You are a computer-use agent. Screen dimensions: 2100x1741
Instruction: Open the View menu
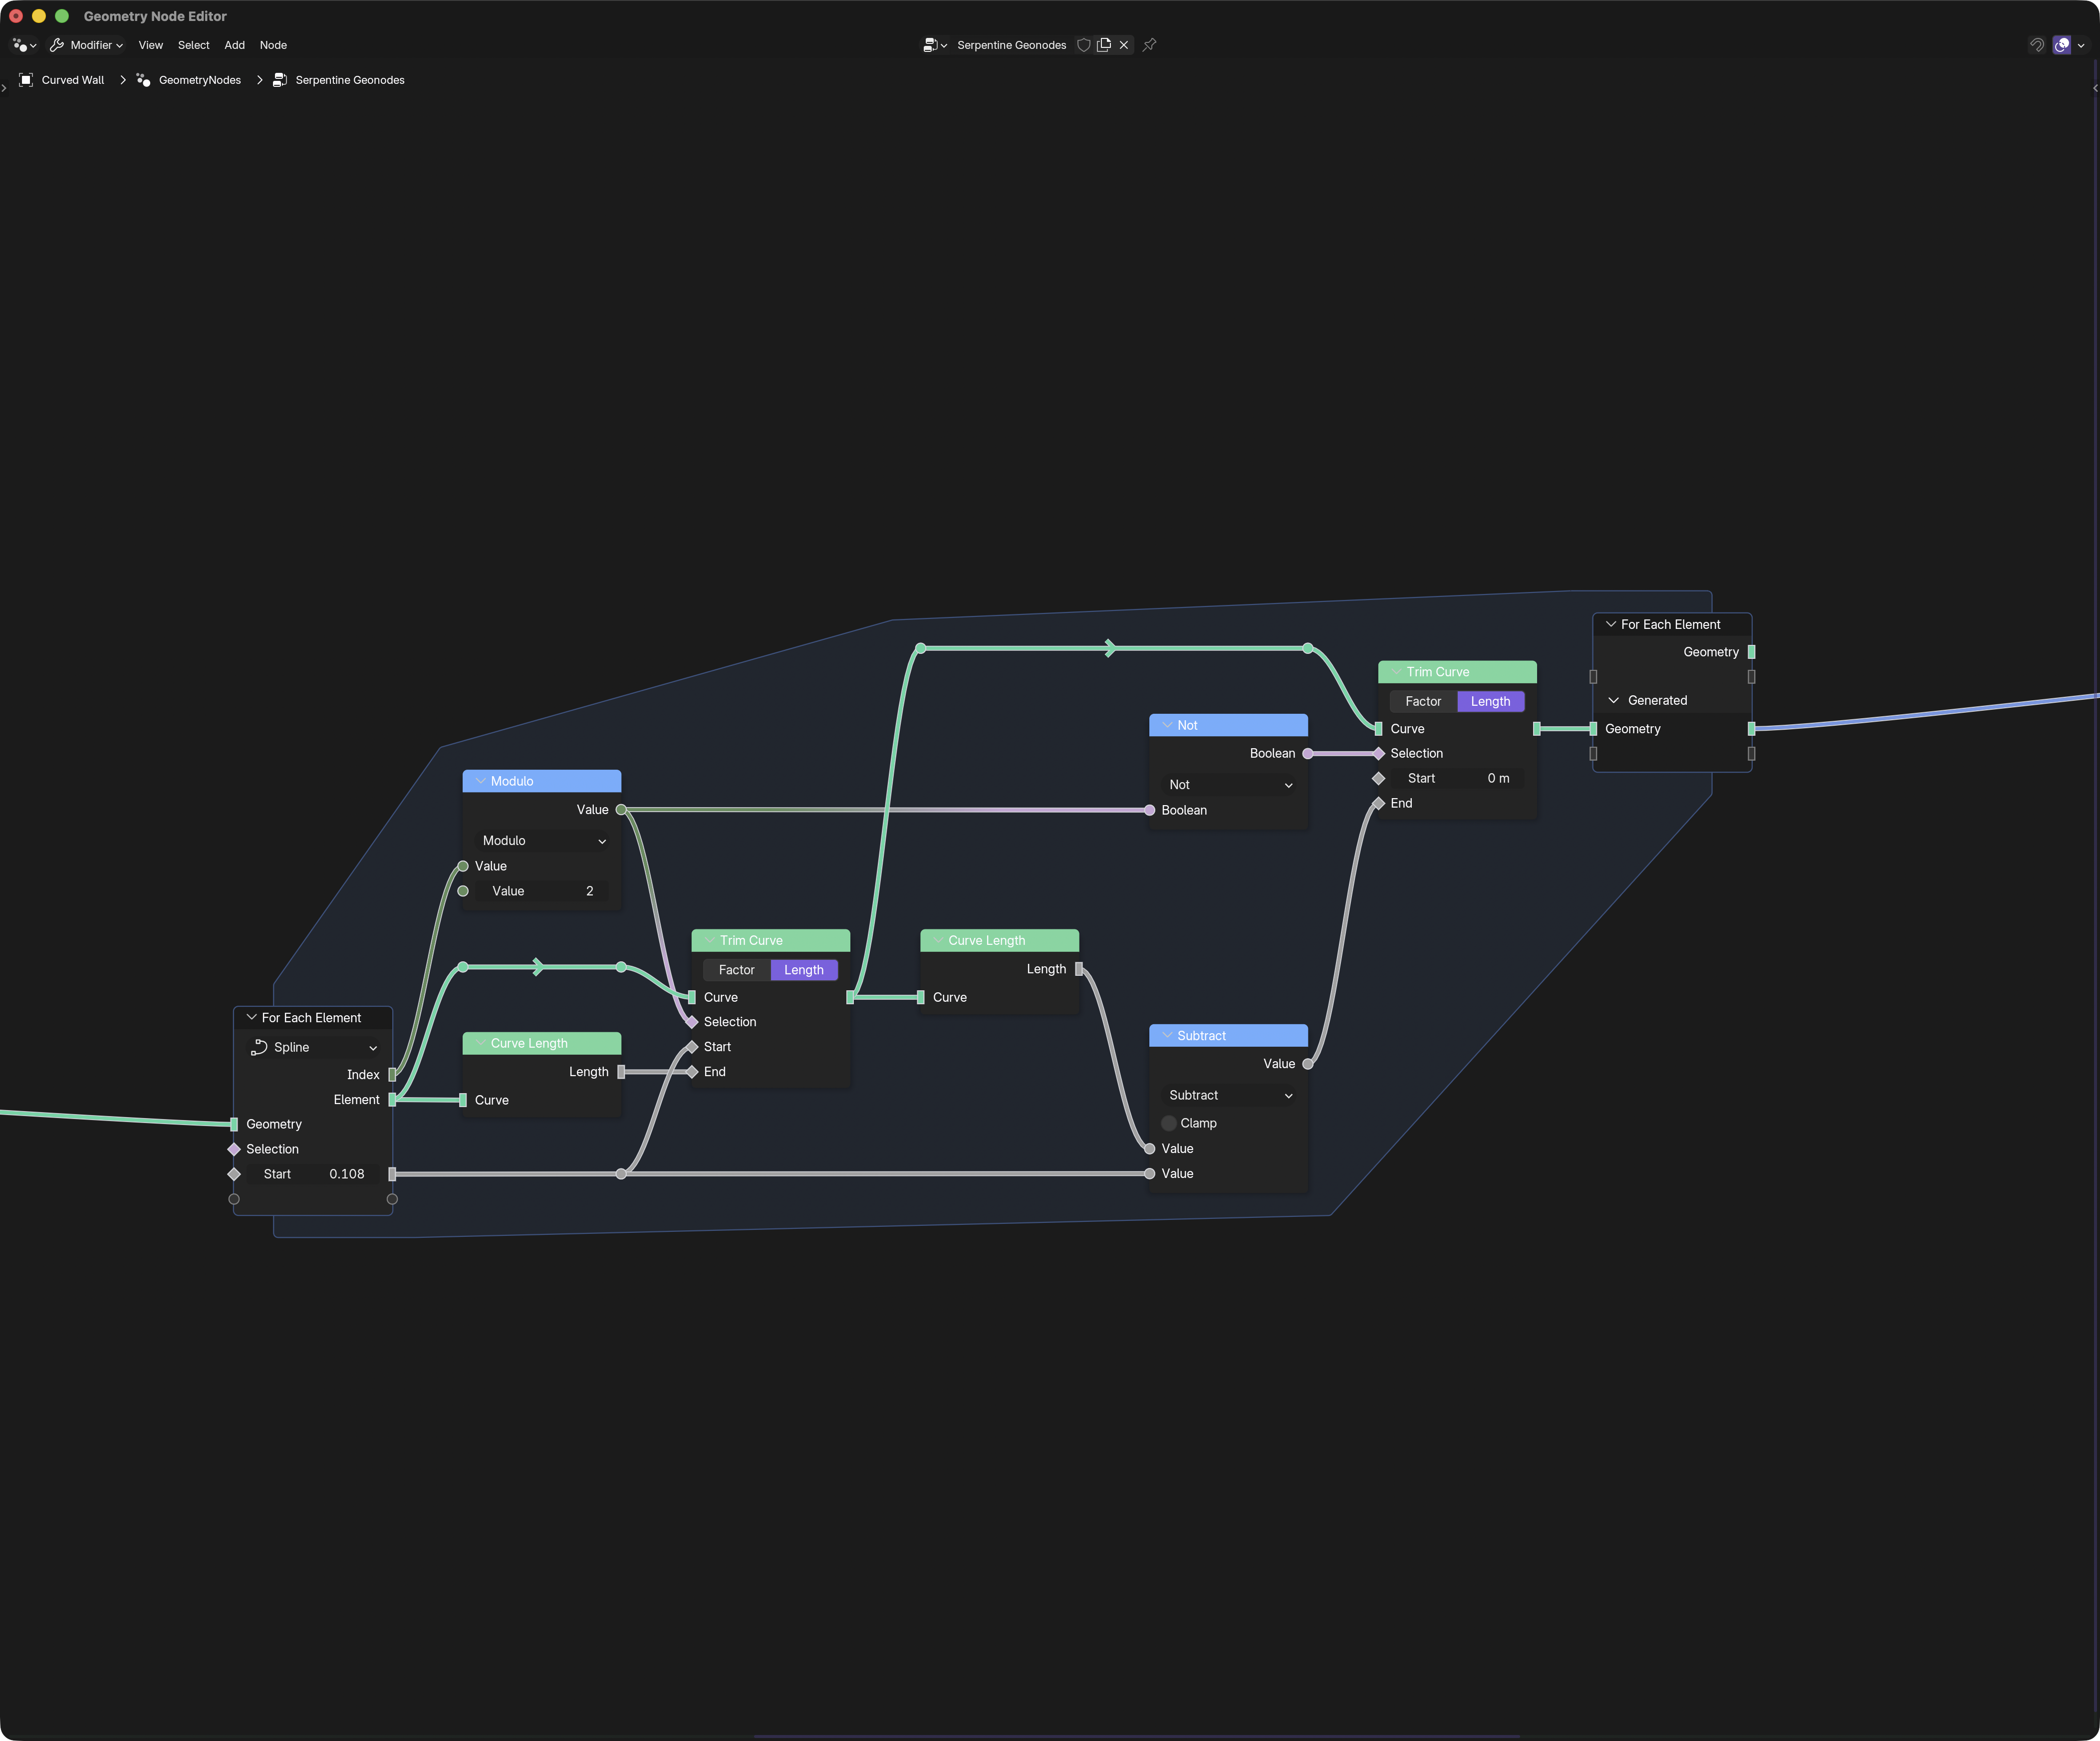pos(151,45)
